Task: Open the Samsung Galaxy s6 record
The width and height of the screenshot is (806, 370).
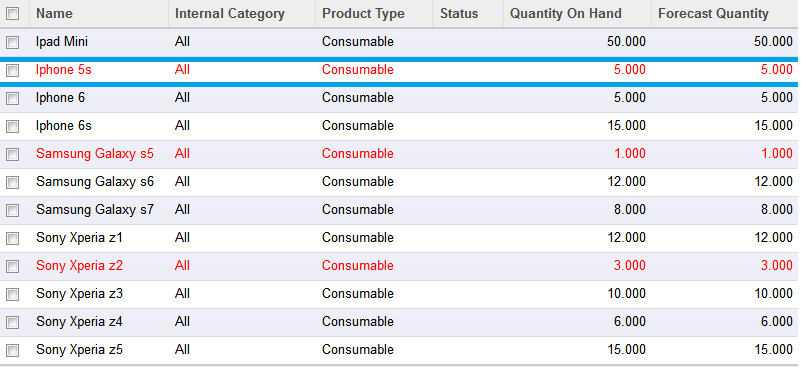Action: [x=95, y=182]
